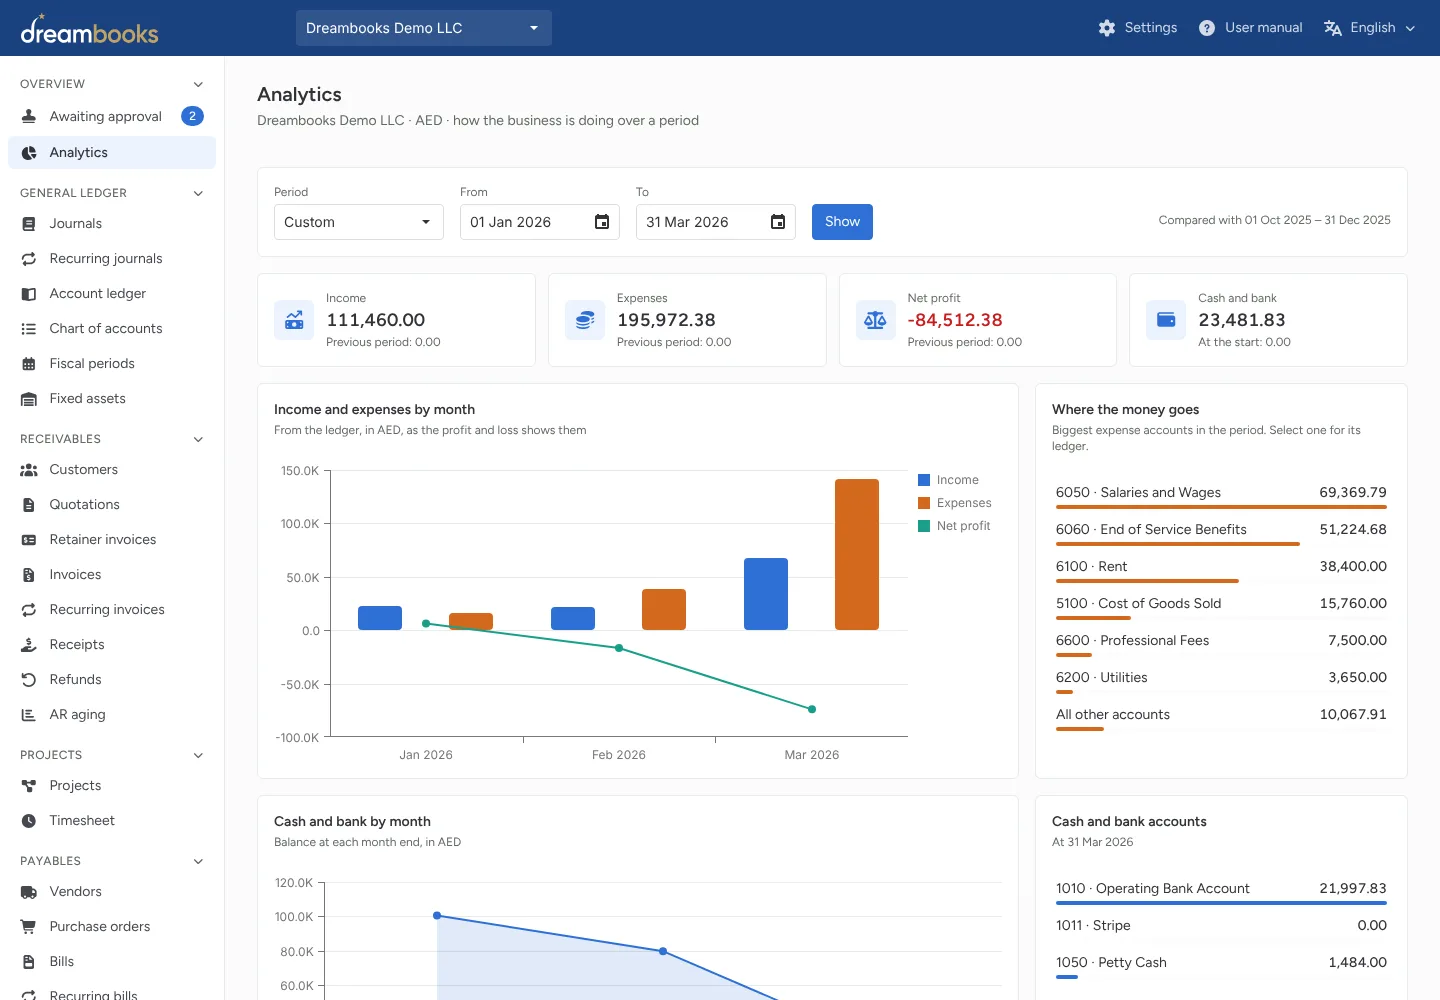Click the Timesheet clock icon
The image size is (1440, 1000).
(x=29, y=821)
